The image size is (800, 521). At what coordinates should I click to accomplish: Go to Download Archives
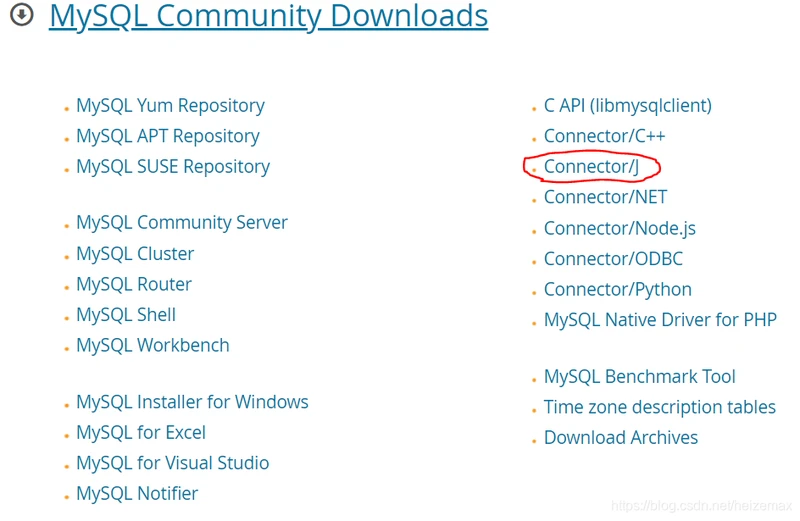(x=621, y=438)
